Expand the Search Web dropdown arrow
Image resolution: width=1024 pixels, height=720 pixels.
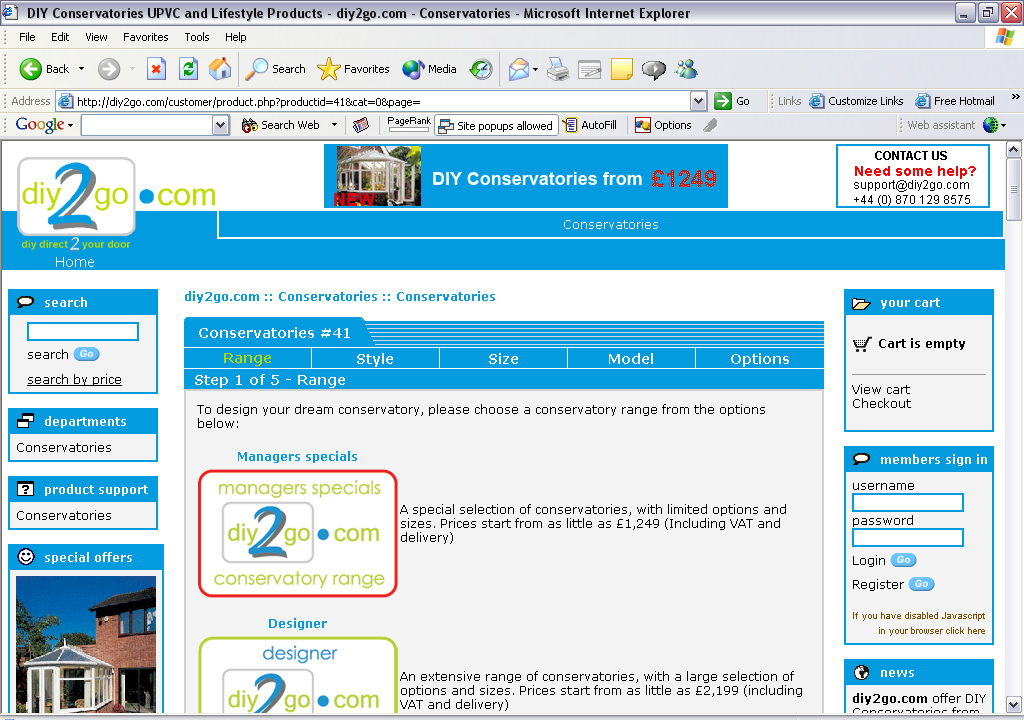(334, 125)
